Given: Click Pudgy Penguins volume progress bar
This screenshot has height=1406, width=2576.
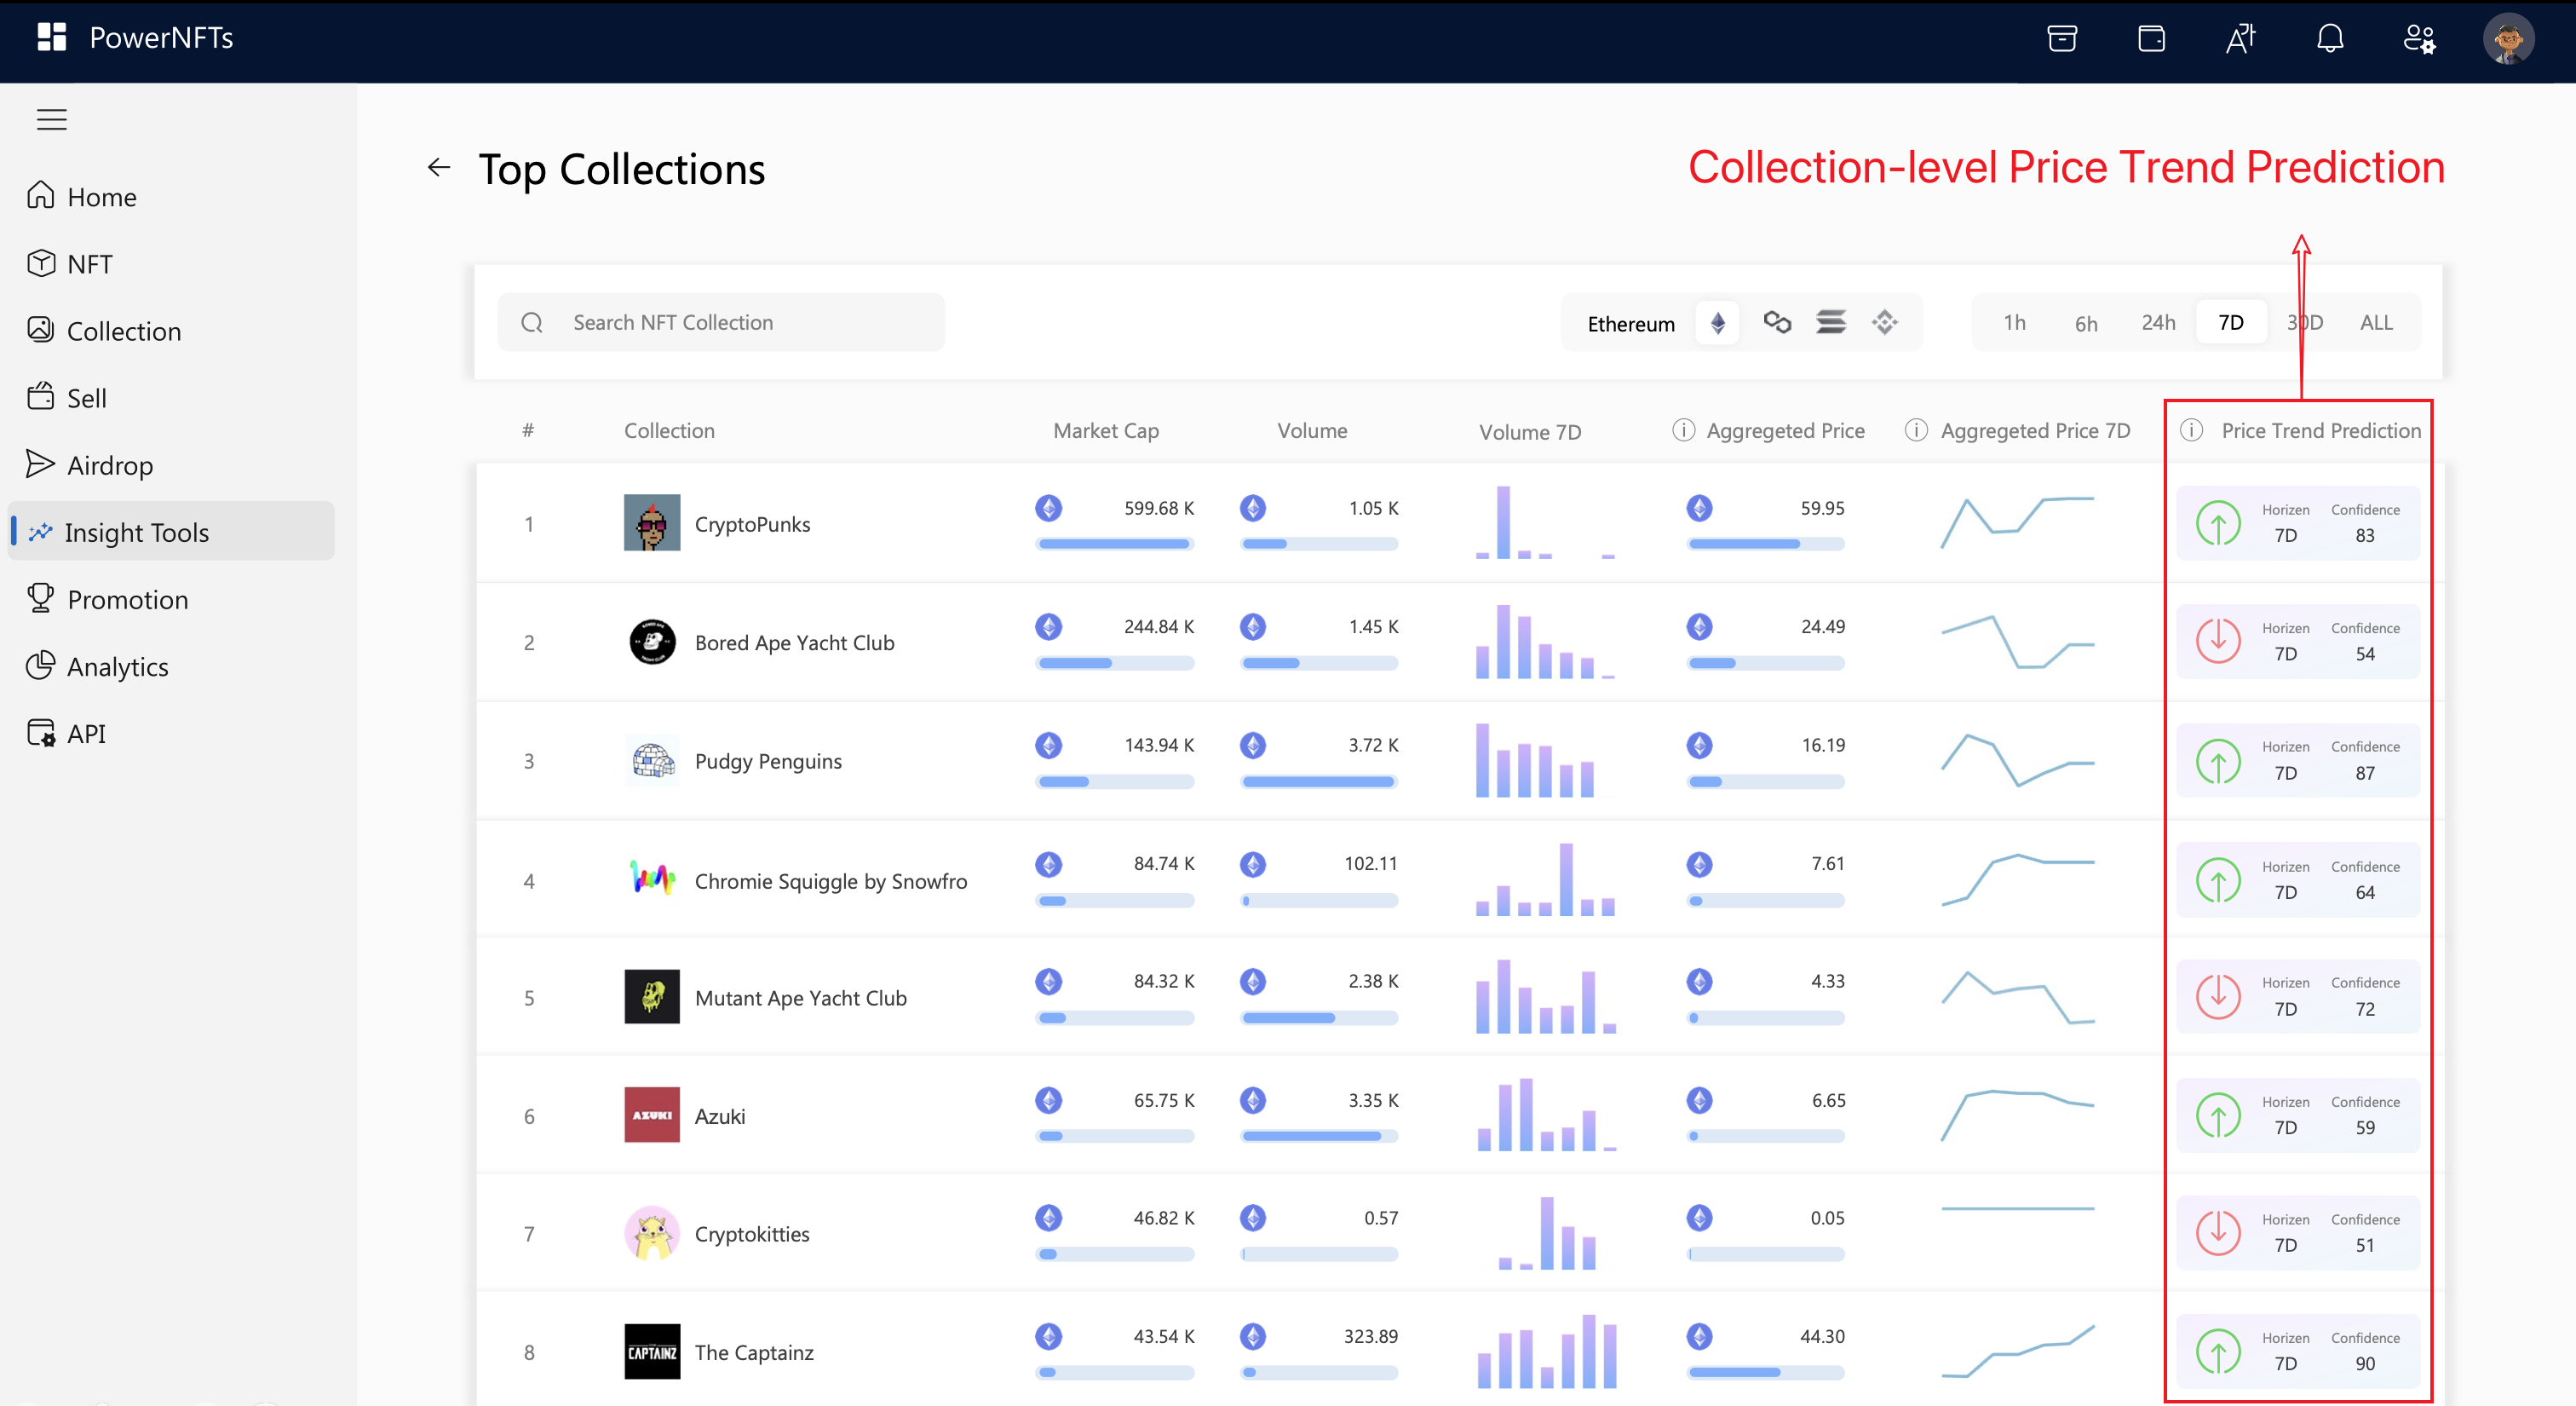Looking at the screenshot, I should click(1319, 782).
